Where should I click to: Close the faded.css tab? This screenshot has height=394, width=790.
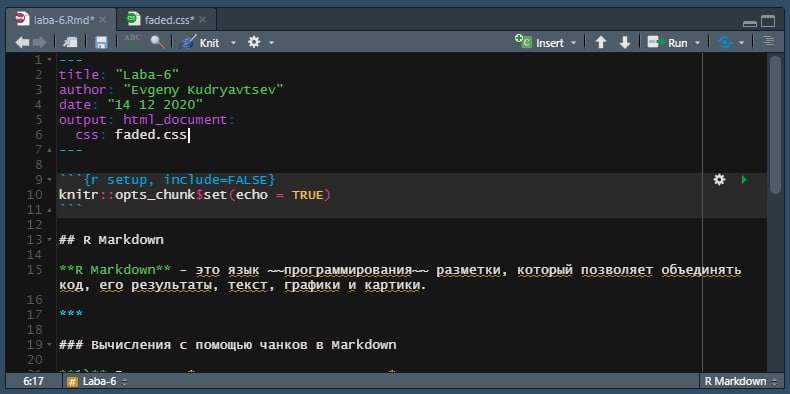point(203,20)
